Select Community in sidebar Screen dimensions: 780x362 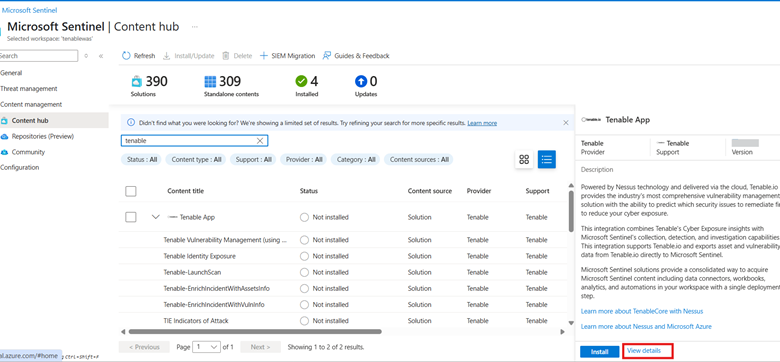[28, 152]
